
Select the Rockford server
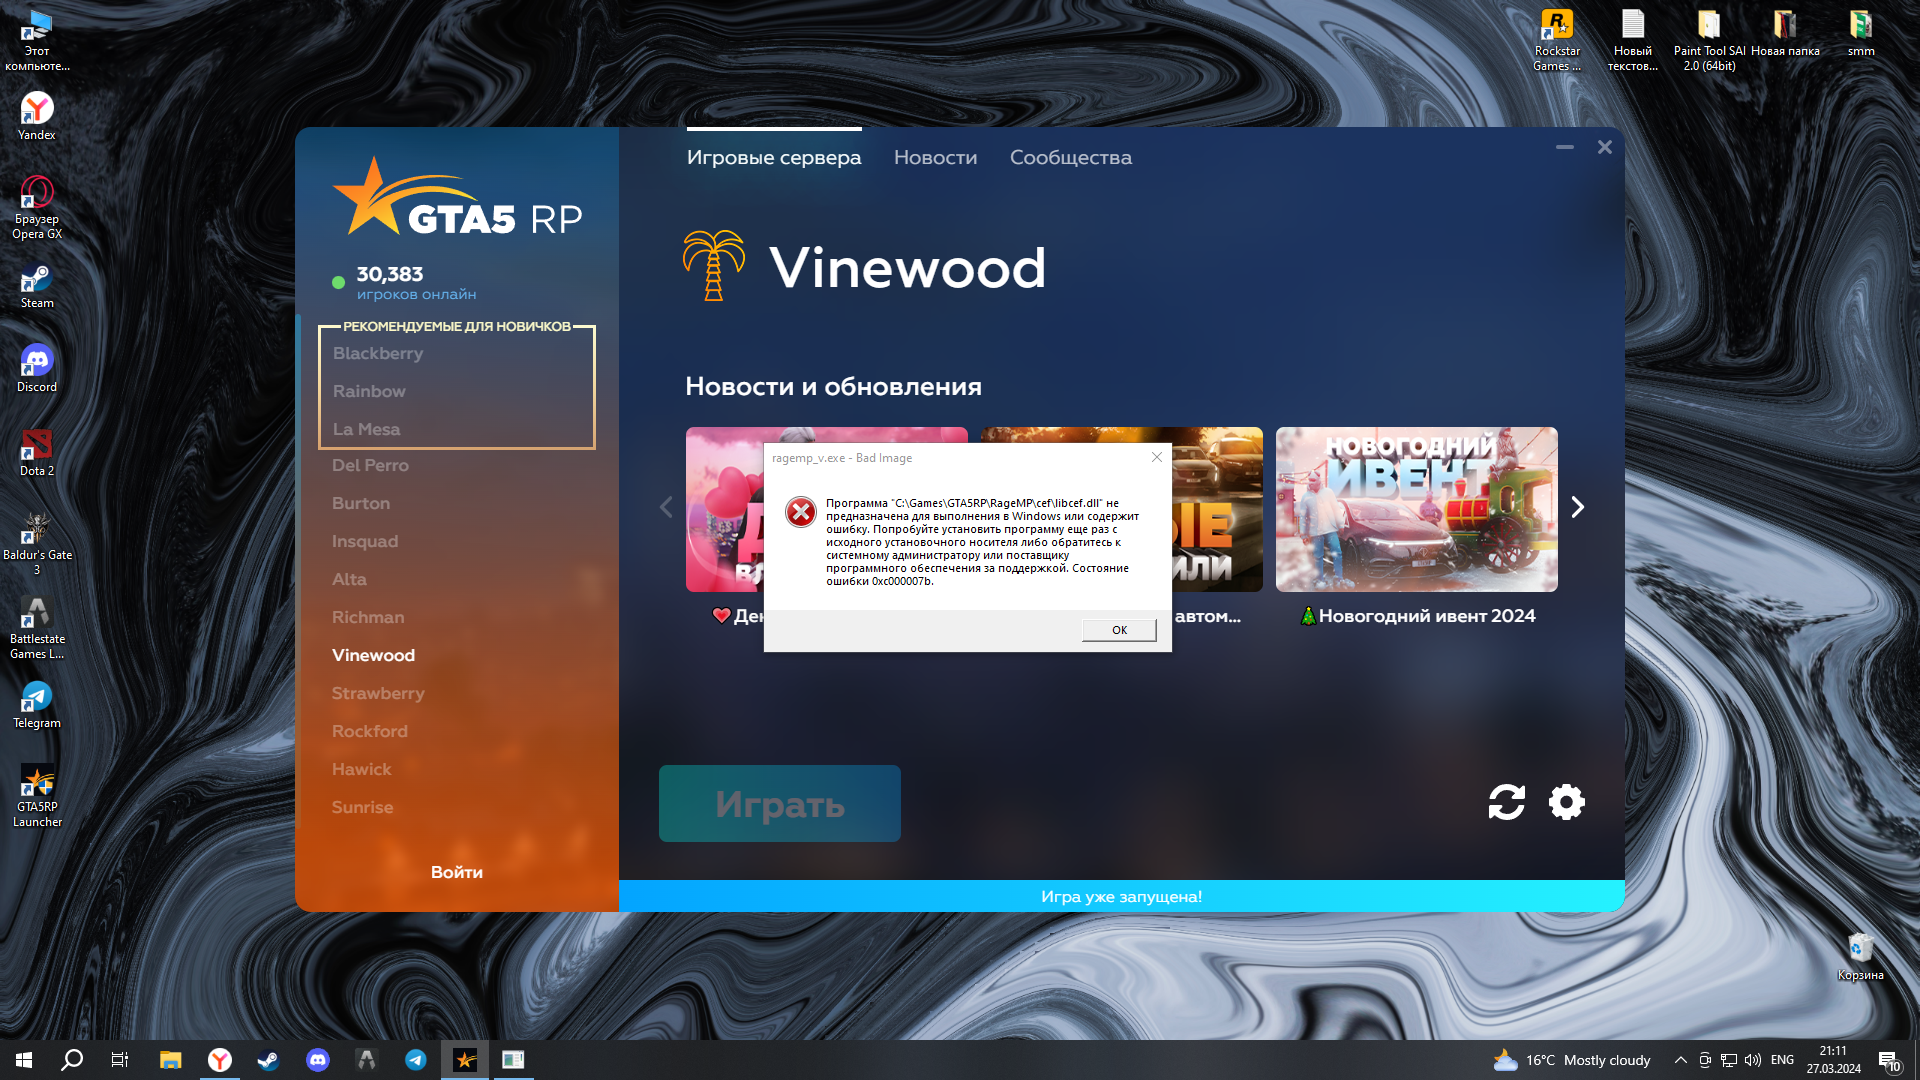point(370,731)
